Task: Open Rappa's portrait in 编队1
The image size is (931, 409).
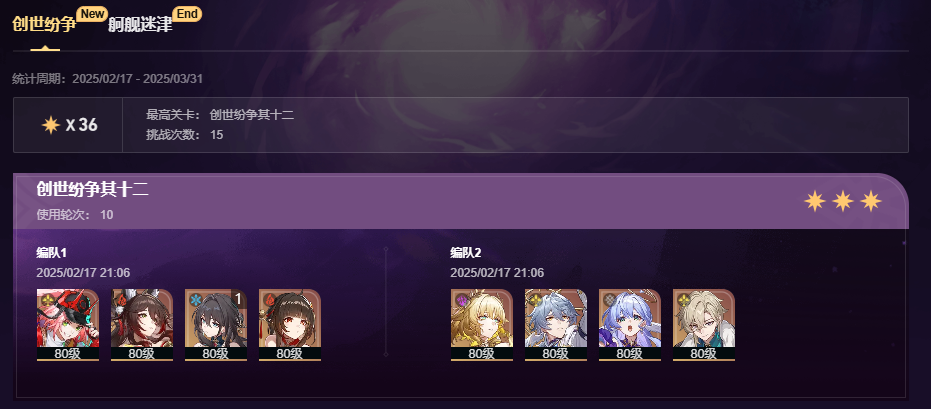Action: 68,325
